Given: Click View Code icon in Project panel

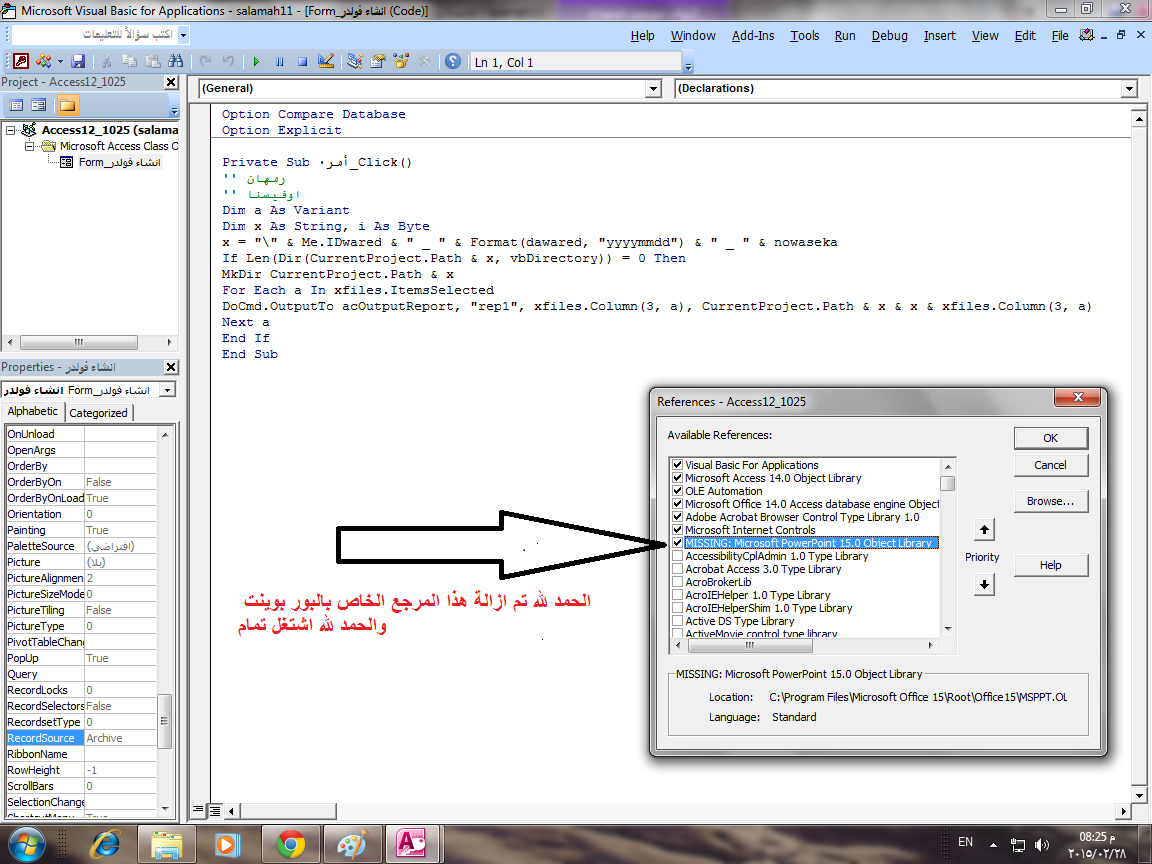Looking at the screenshot, I should (x=16, y=105).
